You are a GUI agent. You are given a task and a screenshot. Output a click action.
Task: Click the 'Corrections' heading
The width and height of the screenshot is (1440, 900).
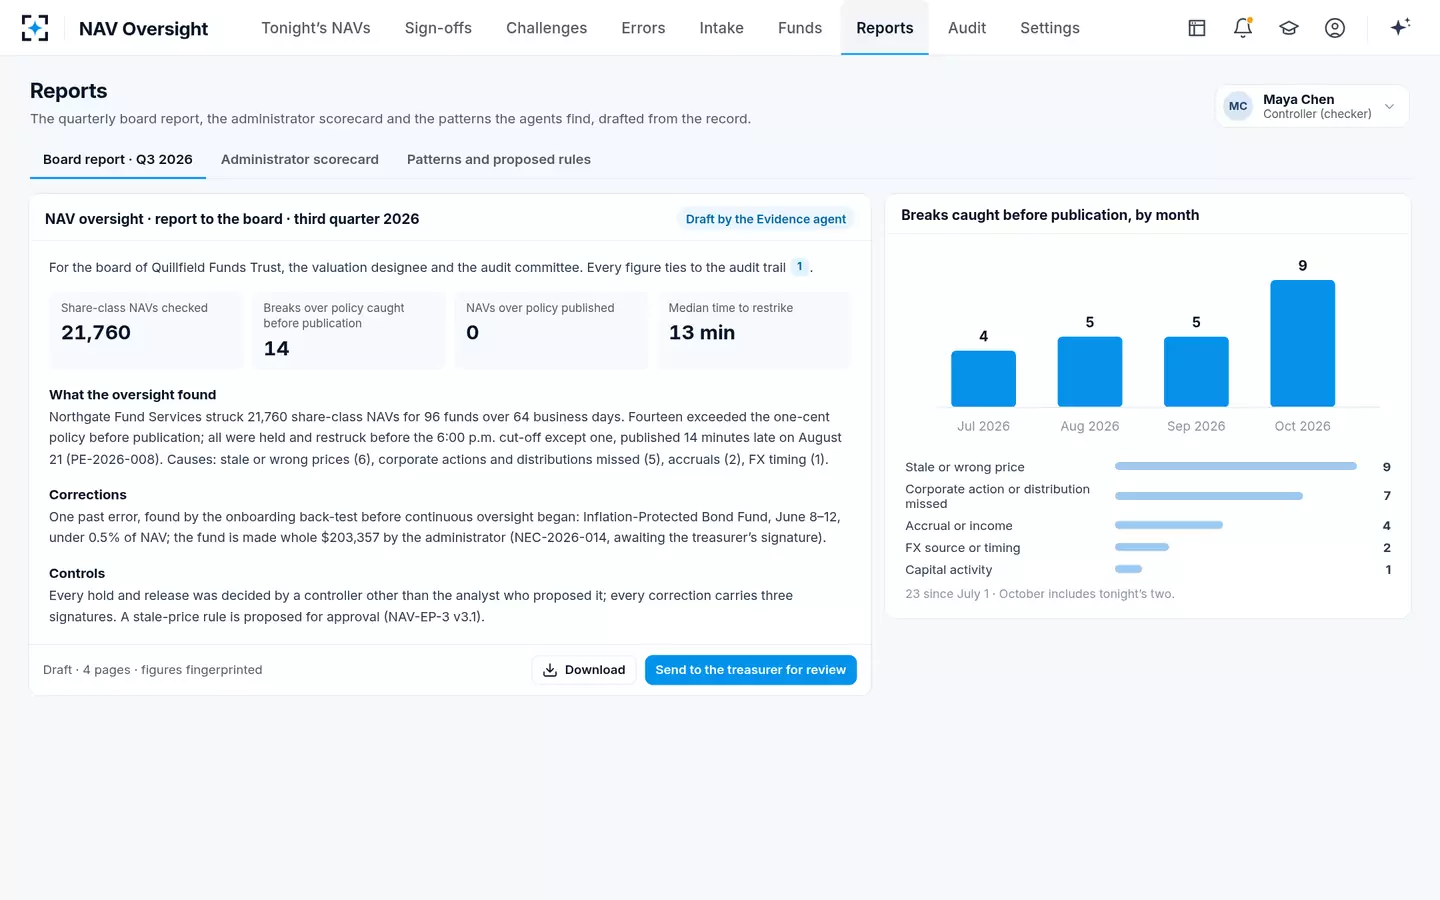point(88,495)
